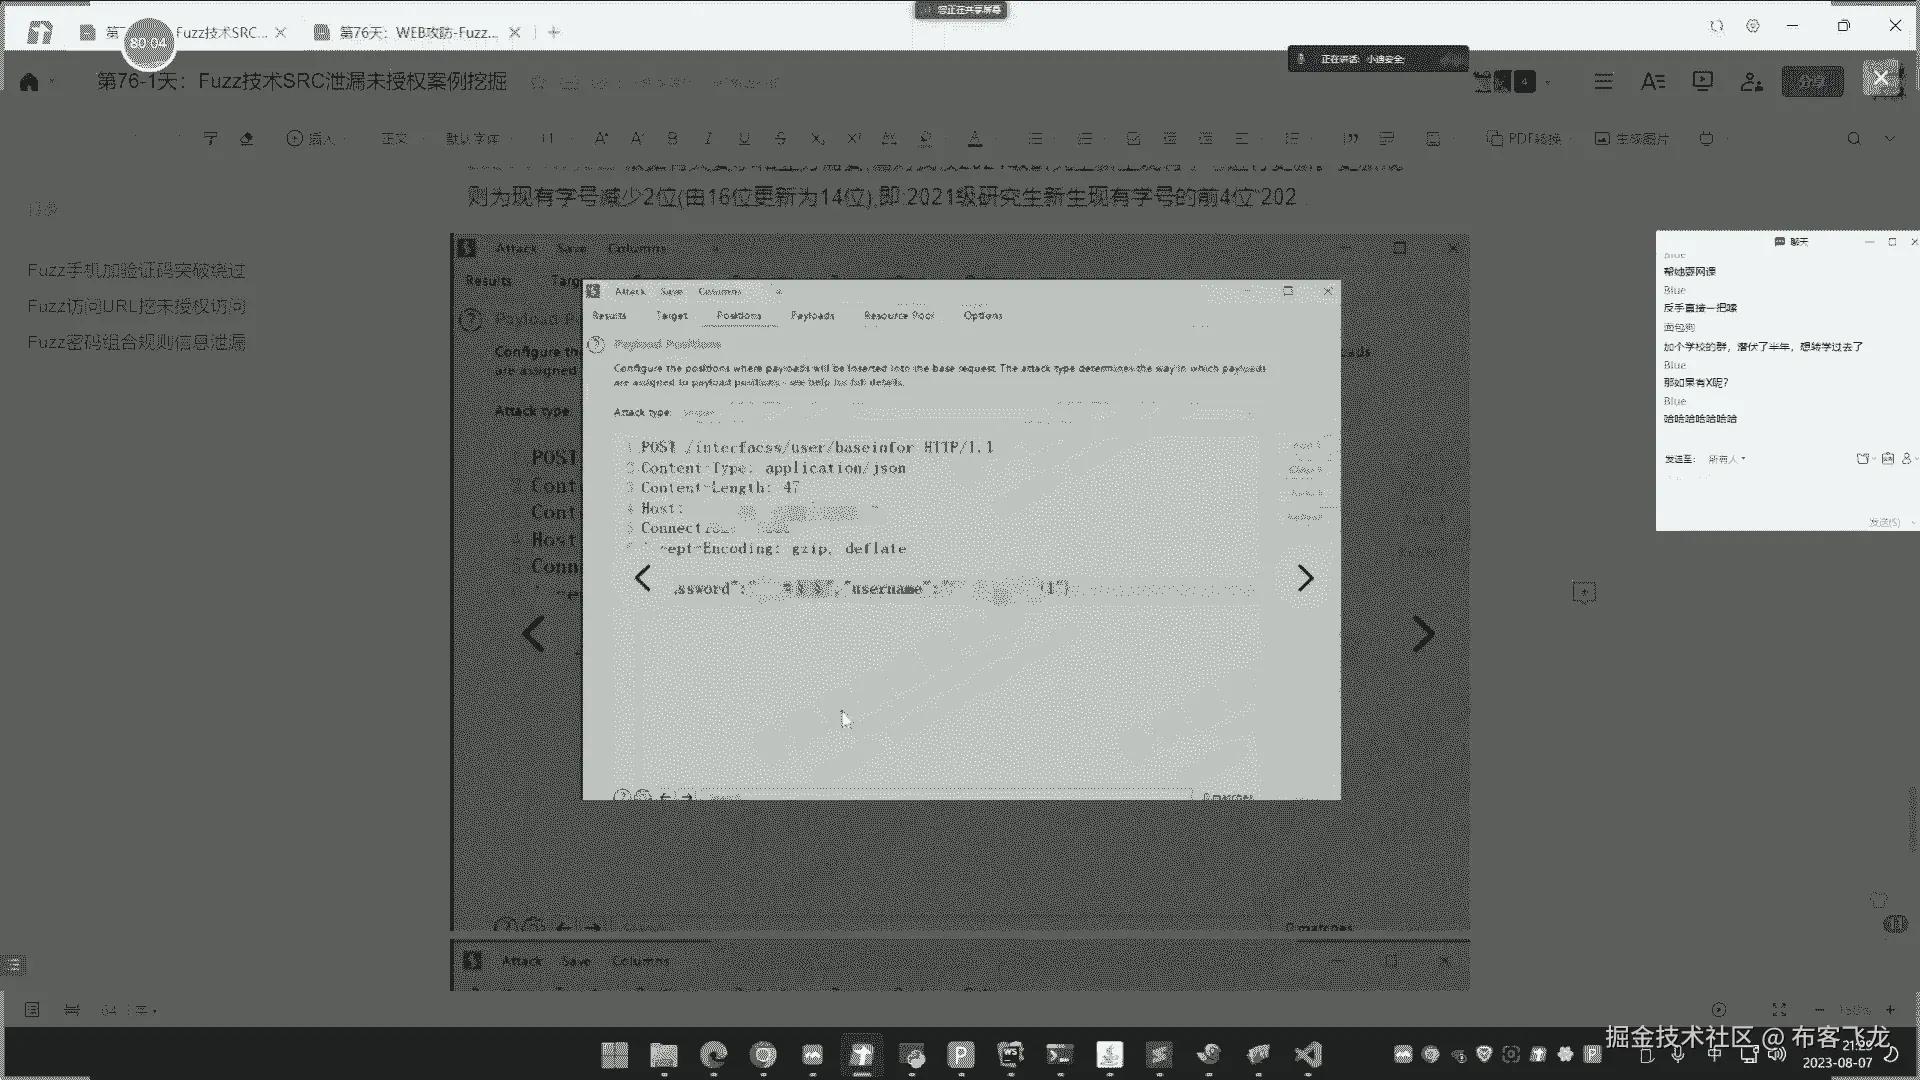
Task: Toggle underline formatting in toolbar
Action: pyautogui.click(x=744, y=139)
